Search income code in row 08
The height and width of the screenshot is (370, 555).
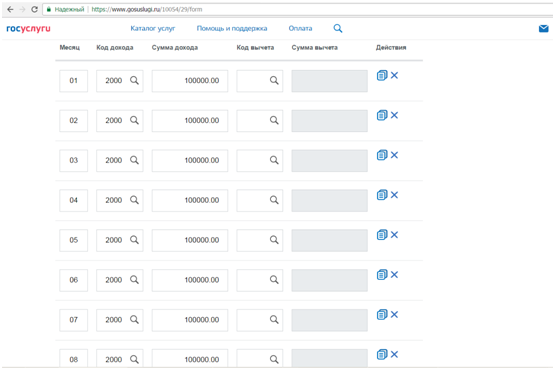tap(134, 359)
